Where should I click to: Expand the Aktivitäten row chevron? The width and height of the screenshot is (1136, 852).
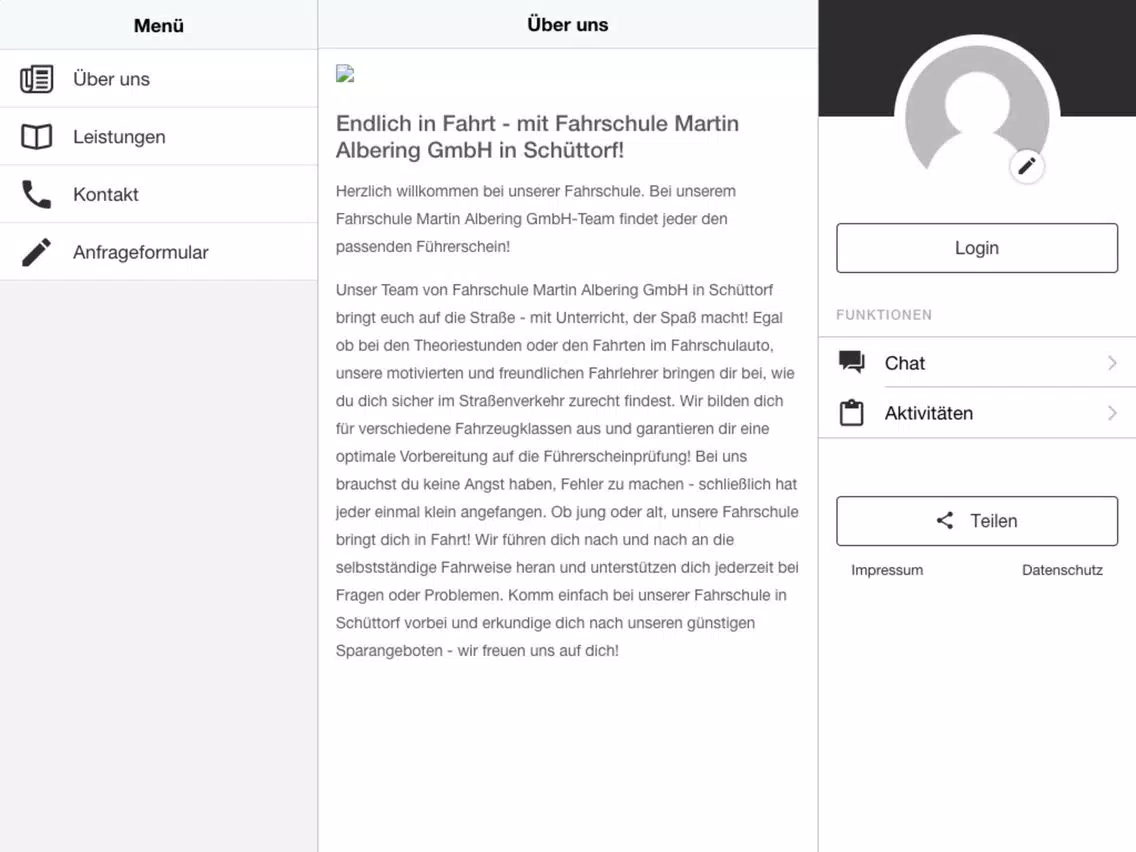click(x=1112, y=413)
